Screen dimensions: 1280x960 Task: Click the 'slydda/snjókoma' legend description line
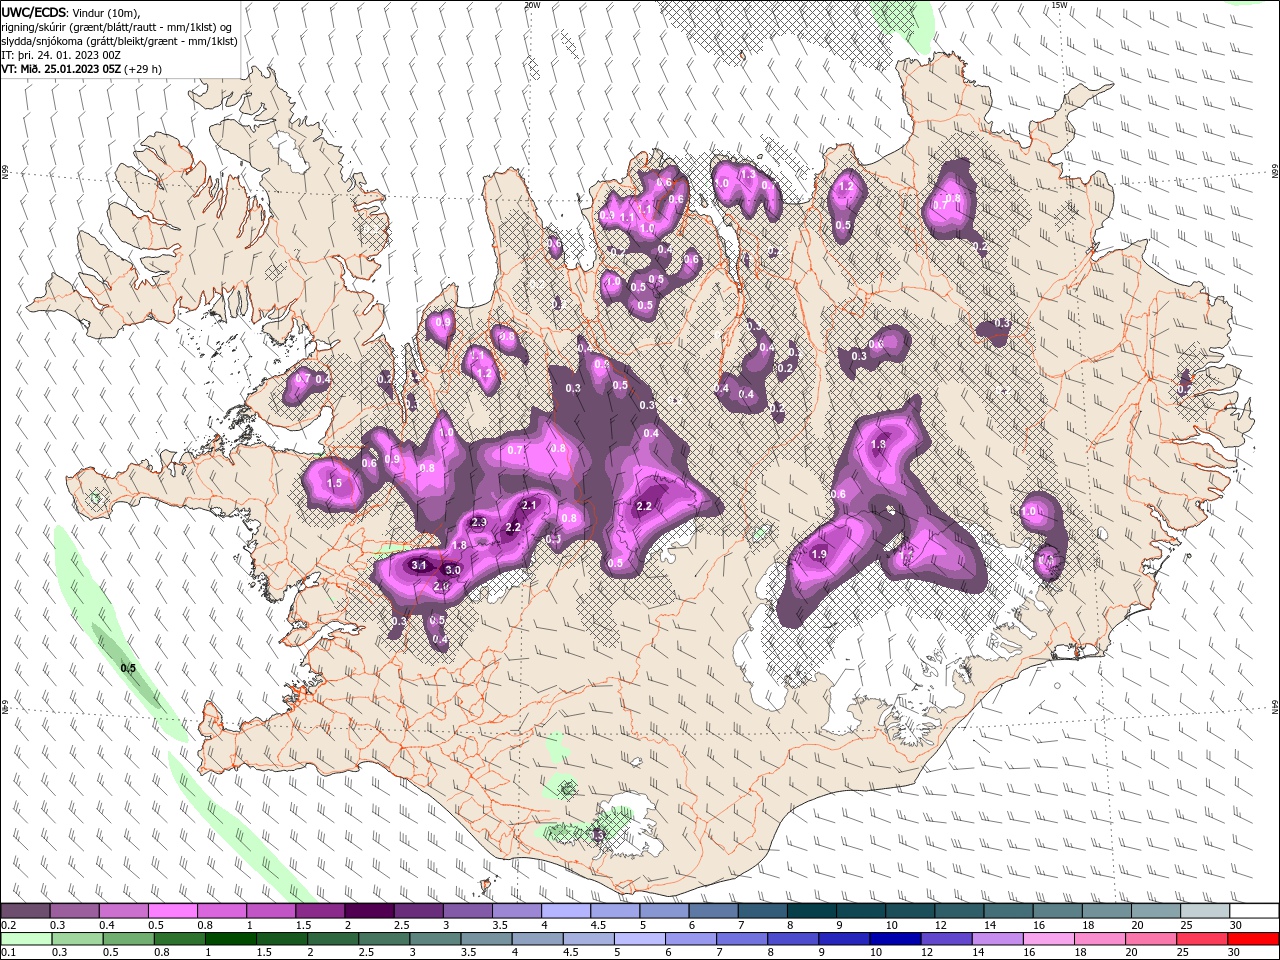120,41
